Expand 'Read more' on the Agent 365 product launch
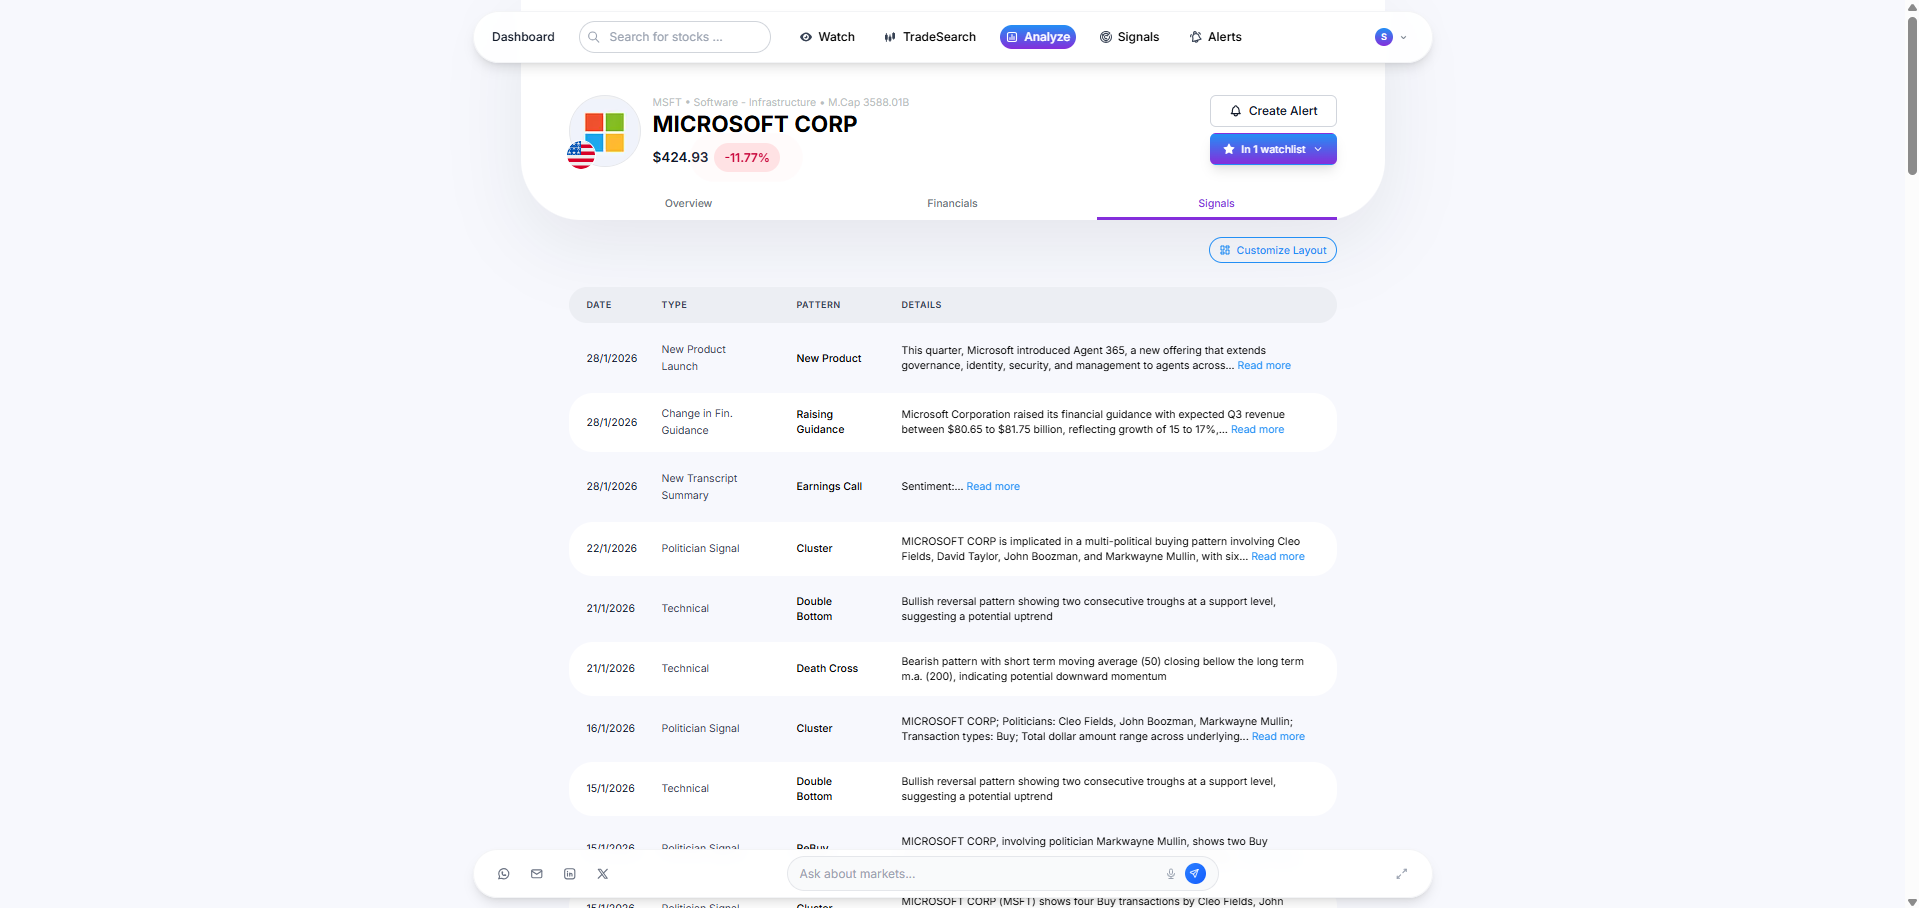 click(x=1263, y=366)
